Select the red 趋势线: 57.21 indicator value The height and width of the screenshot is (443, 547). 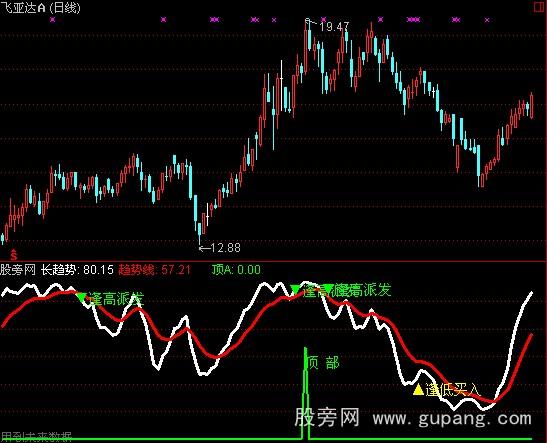click(155, 270)
